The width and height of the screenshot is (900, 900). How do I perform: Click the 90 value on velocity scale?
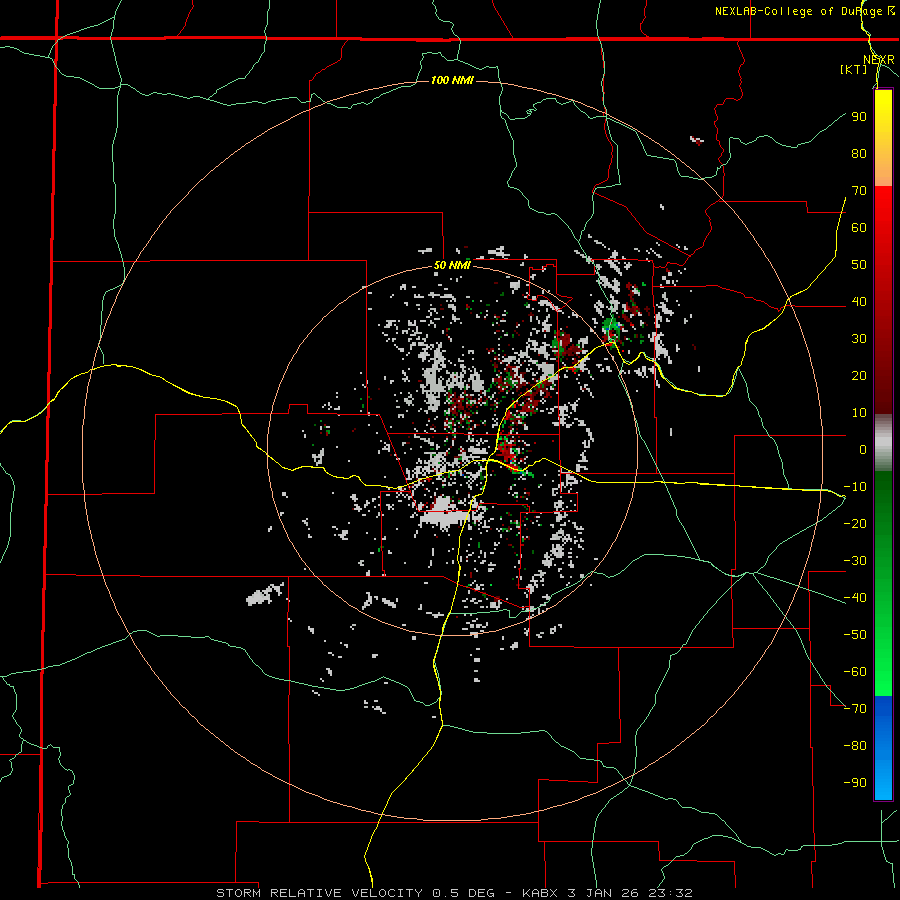(x=859, y=117)
